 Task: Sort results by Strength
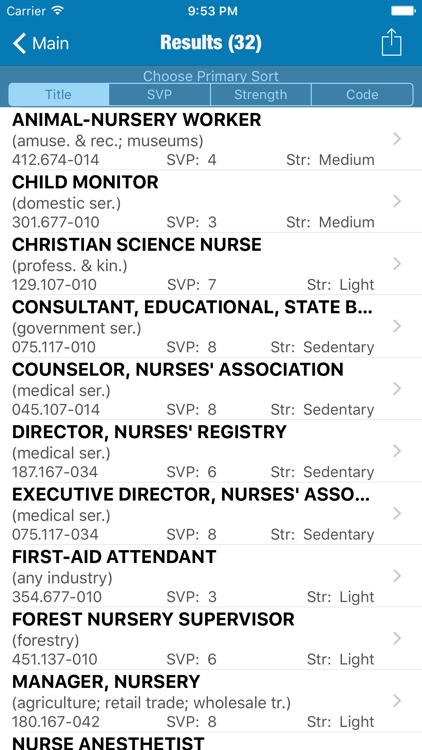pyautogui.click(x=261, y=95)
